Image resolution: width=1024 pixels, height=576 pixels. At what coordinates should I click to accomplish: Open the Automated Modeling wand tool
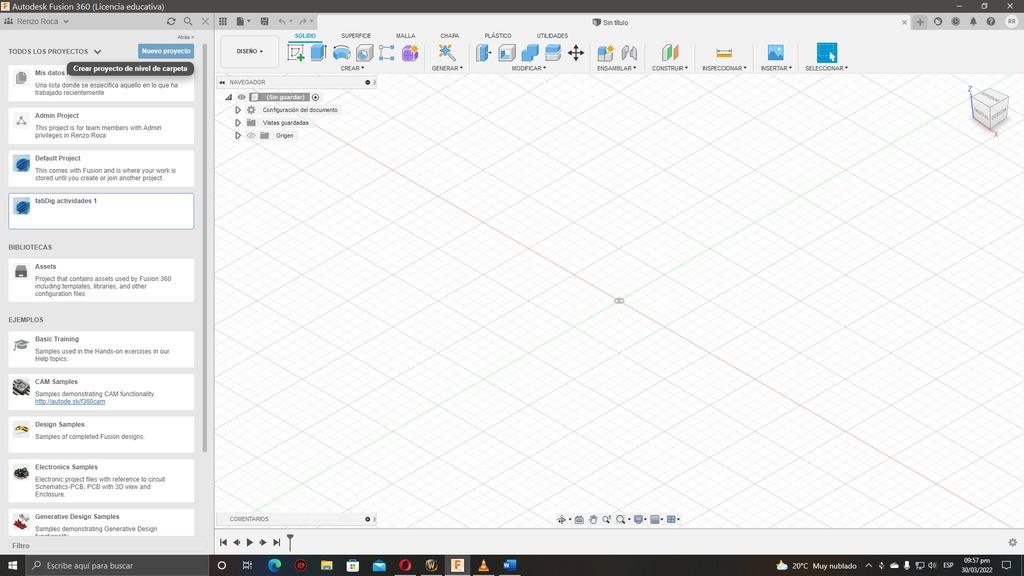click(x=447, y=52)
